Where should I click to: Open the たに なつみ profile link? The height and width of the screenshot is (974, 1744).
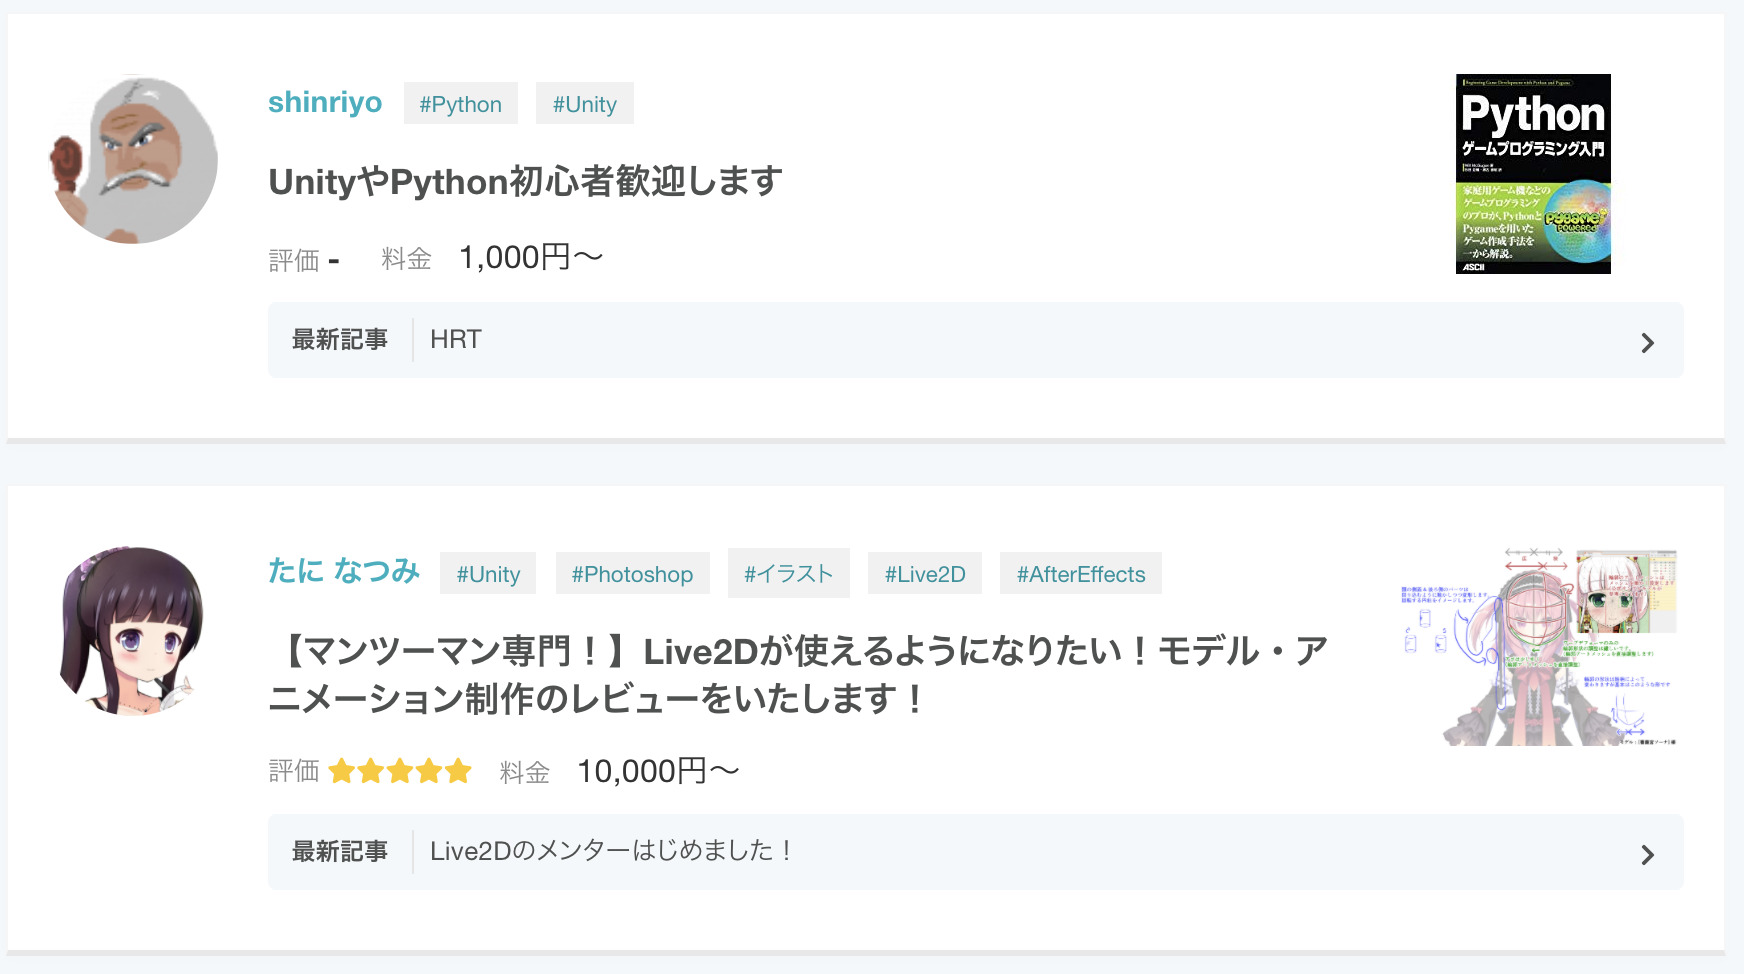coord(344,571)
